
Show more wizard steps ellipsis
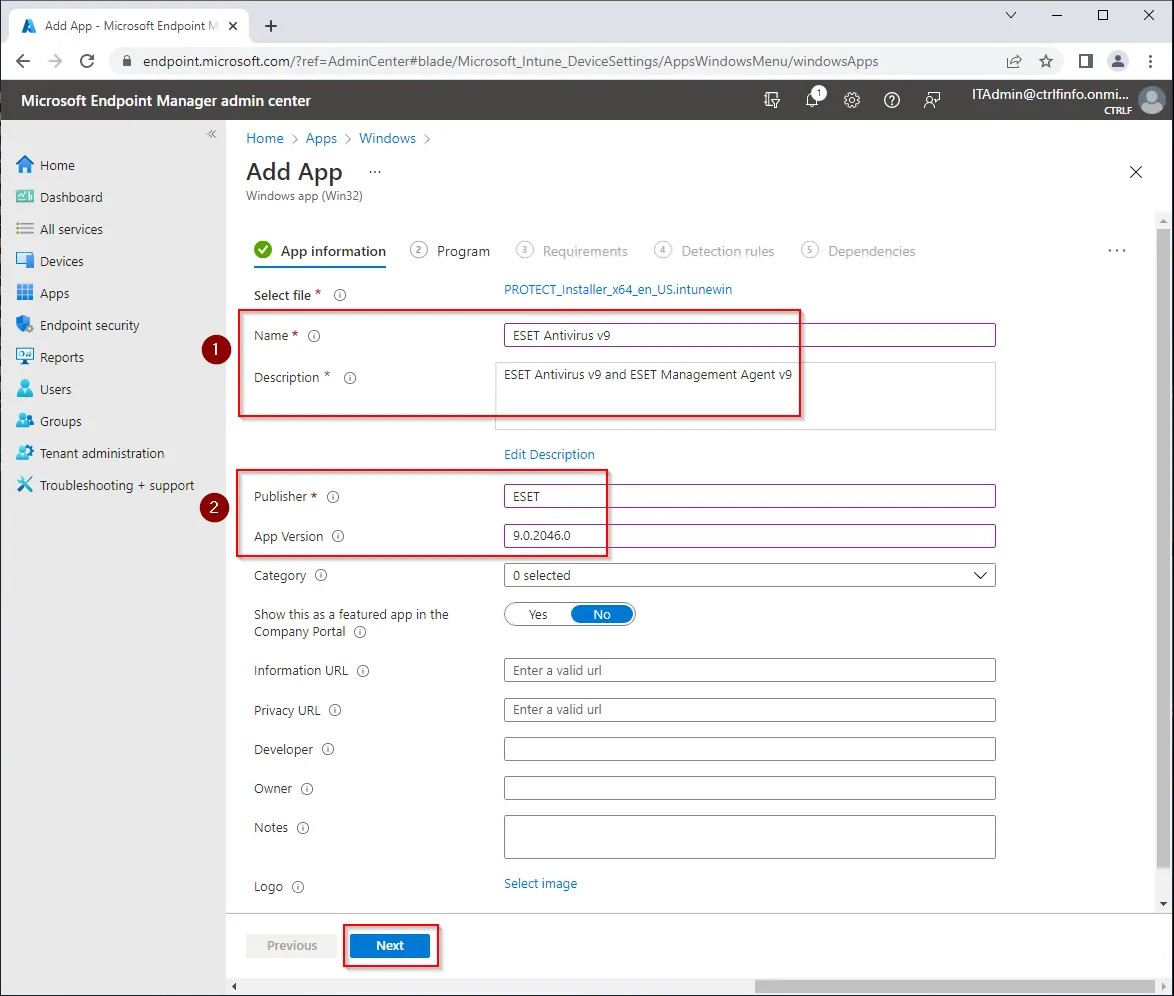[1116, 251]
